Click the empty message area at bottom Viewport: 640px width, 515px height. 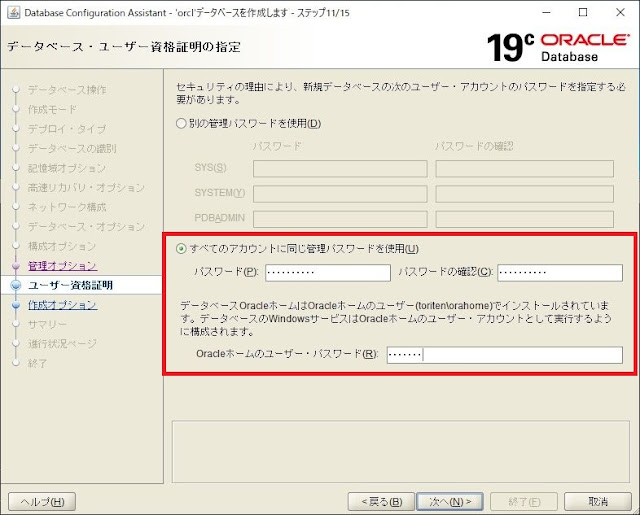(x=401, y=452)
